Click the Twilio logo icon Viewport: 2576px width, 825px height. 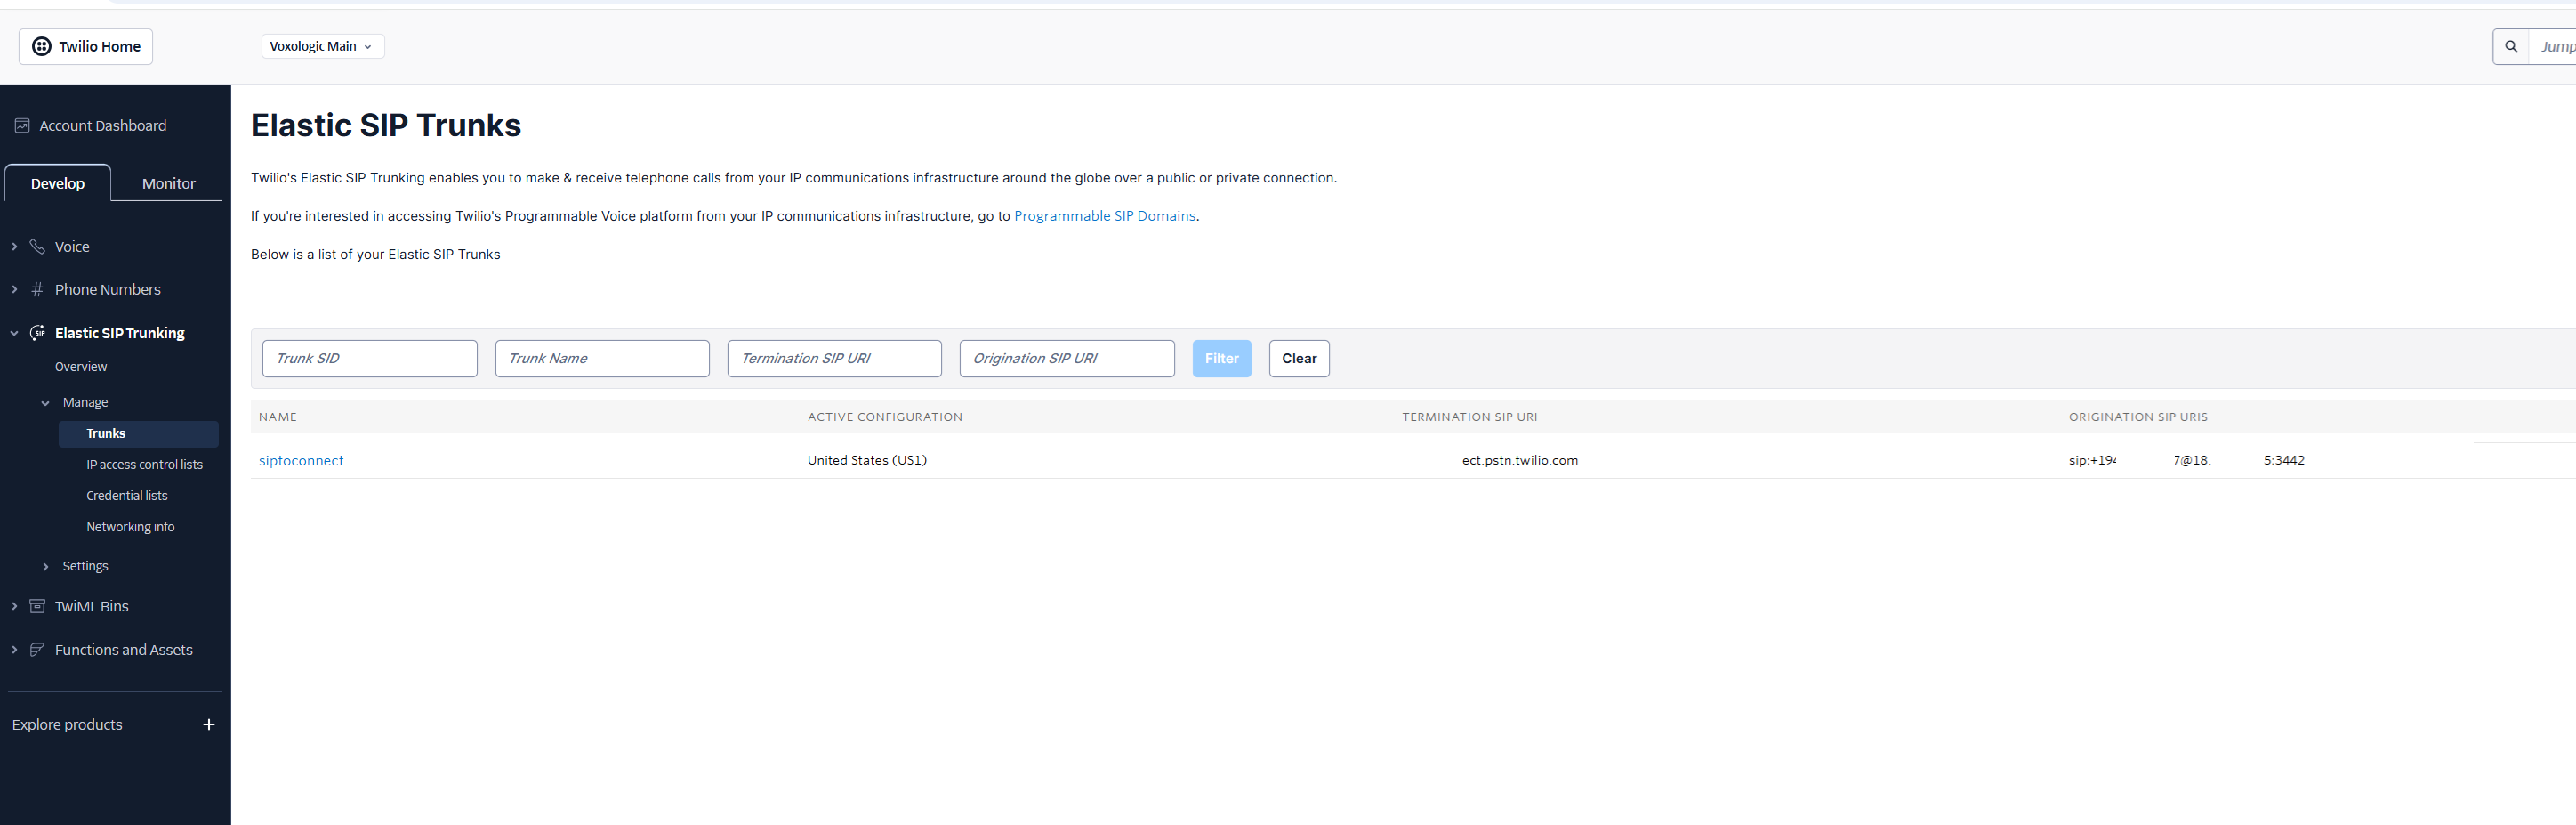pos(42,46)
